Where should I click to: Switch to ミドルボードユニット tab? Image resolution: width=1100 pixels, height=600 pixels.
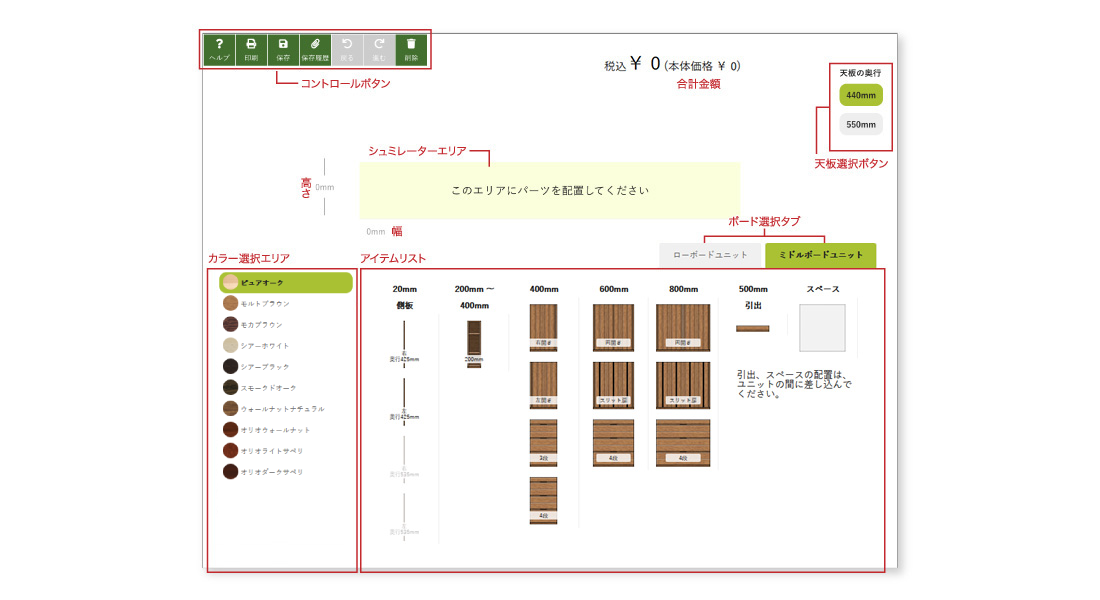pos(820,255)
